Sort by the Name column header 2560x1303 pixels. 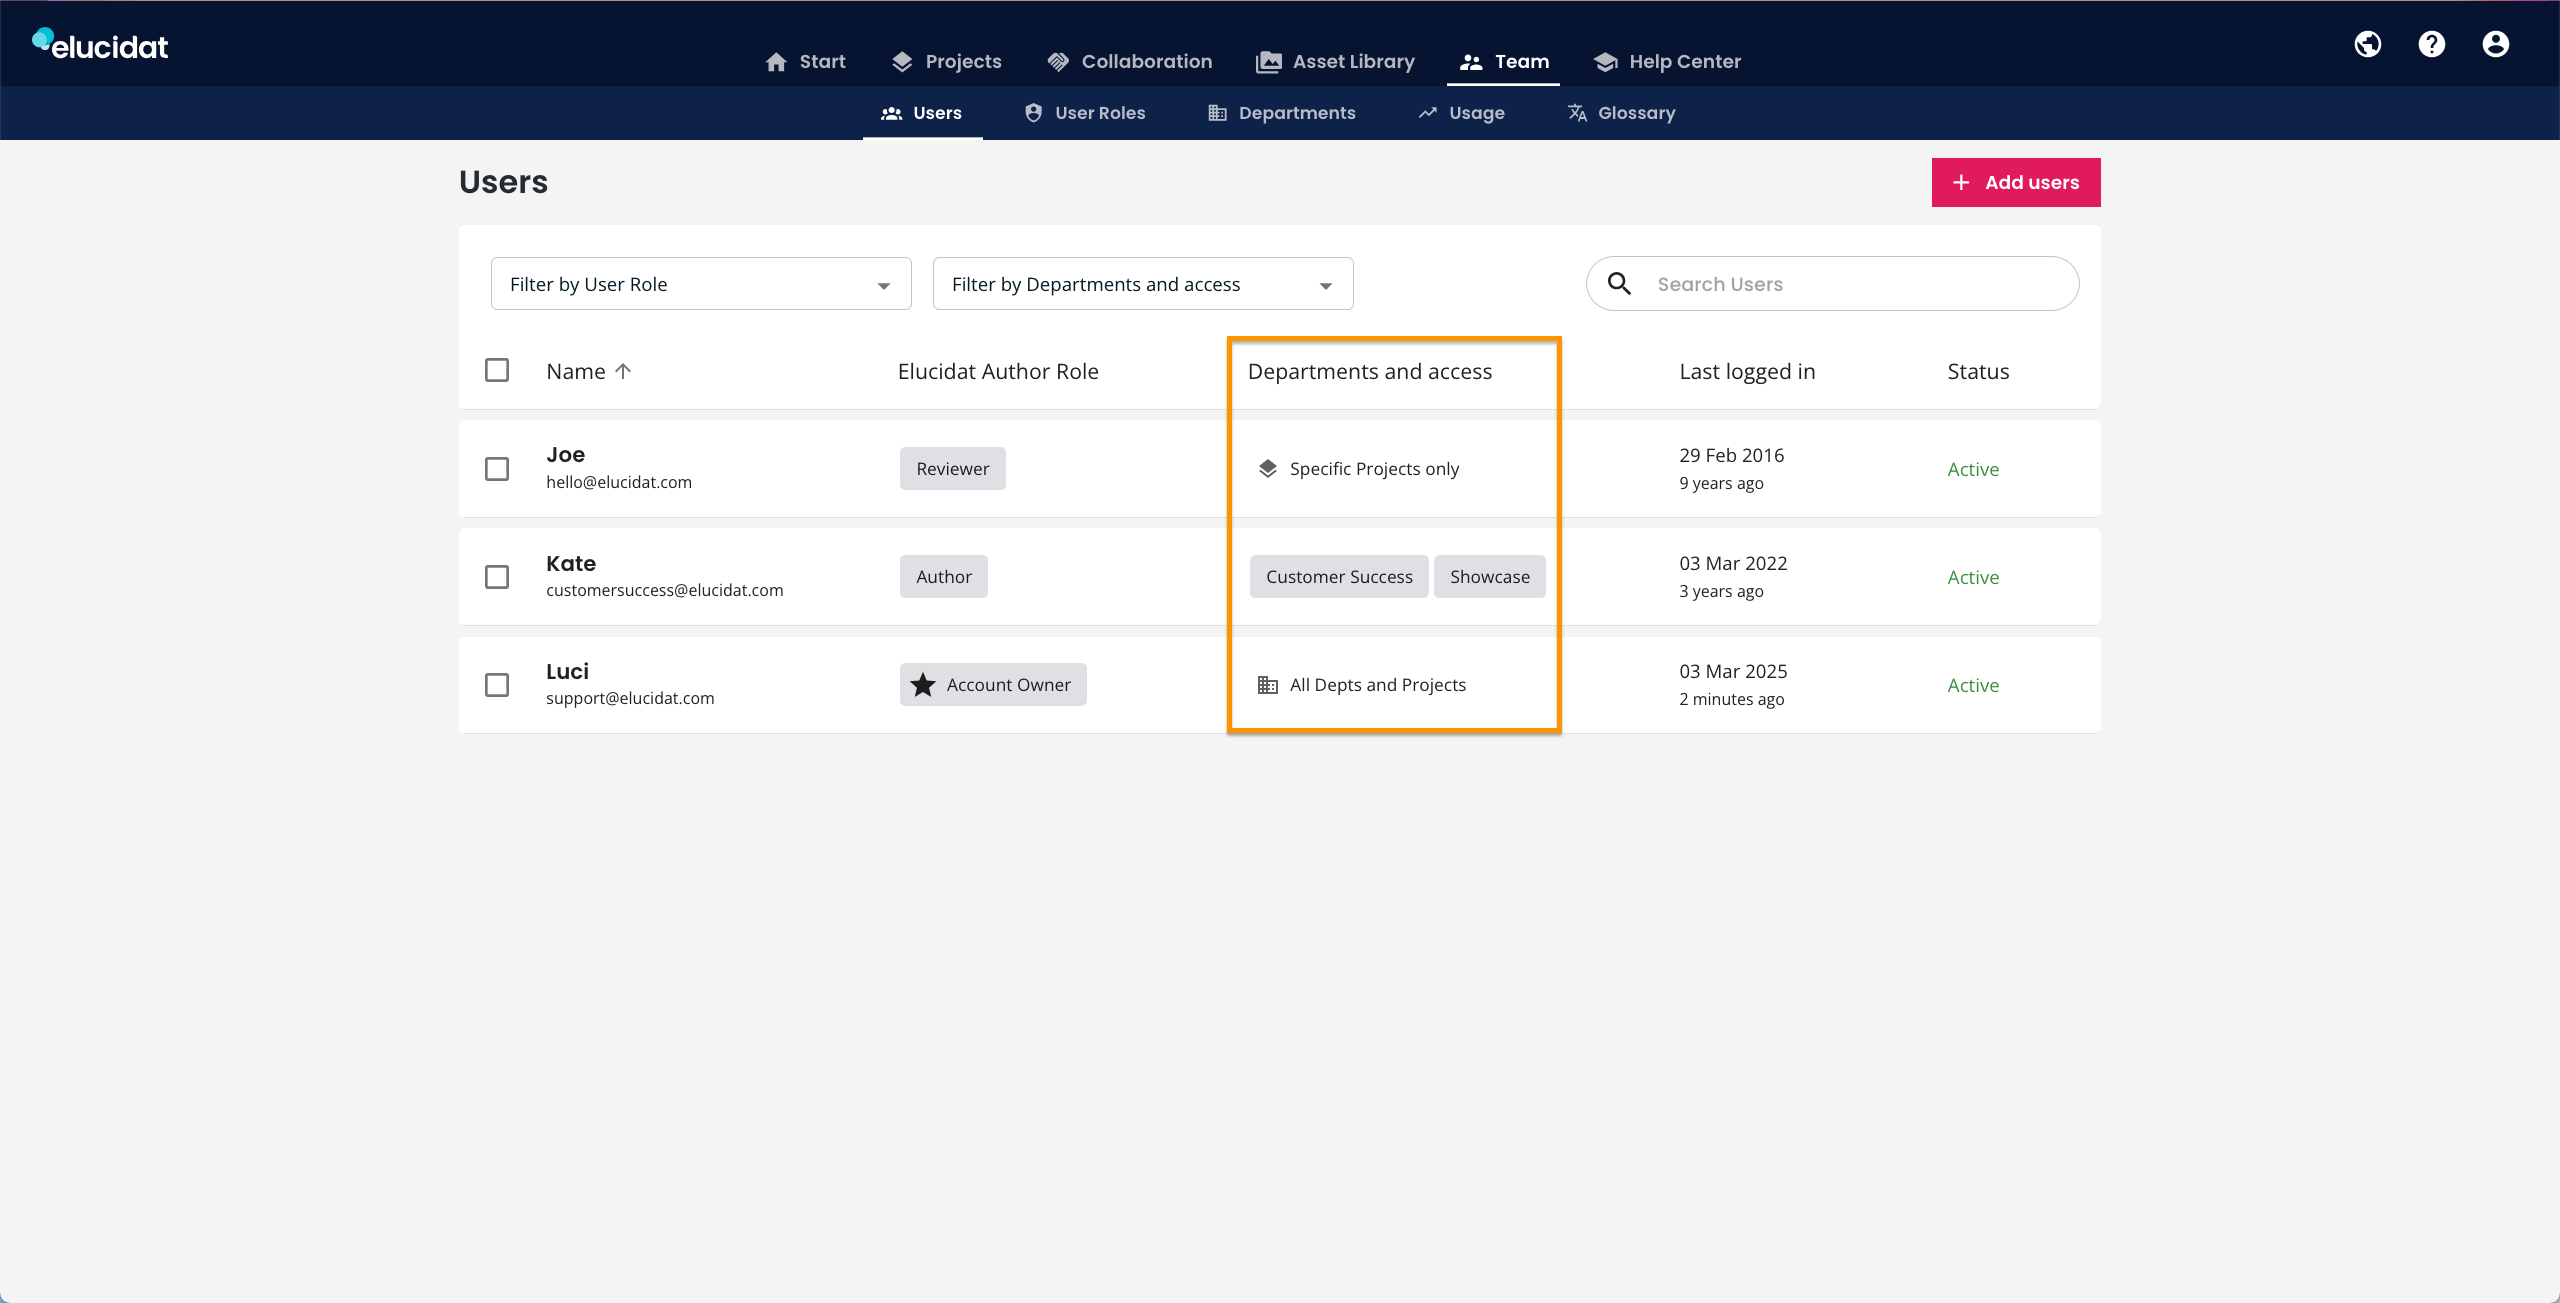589,371
